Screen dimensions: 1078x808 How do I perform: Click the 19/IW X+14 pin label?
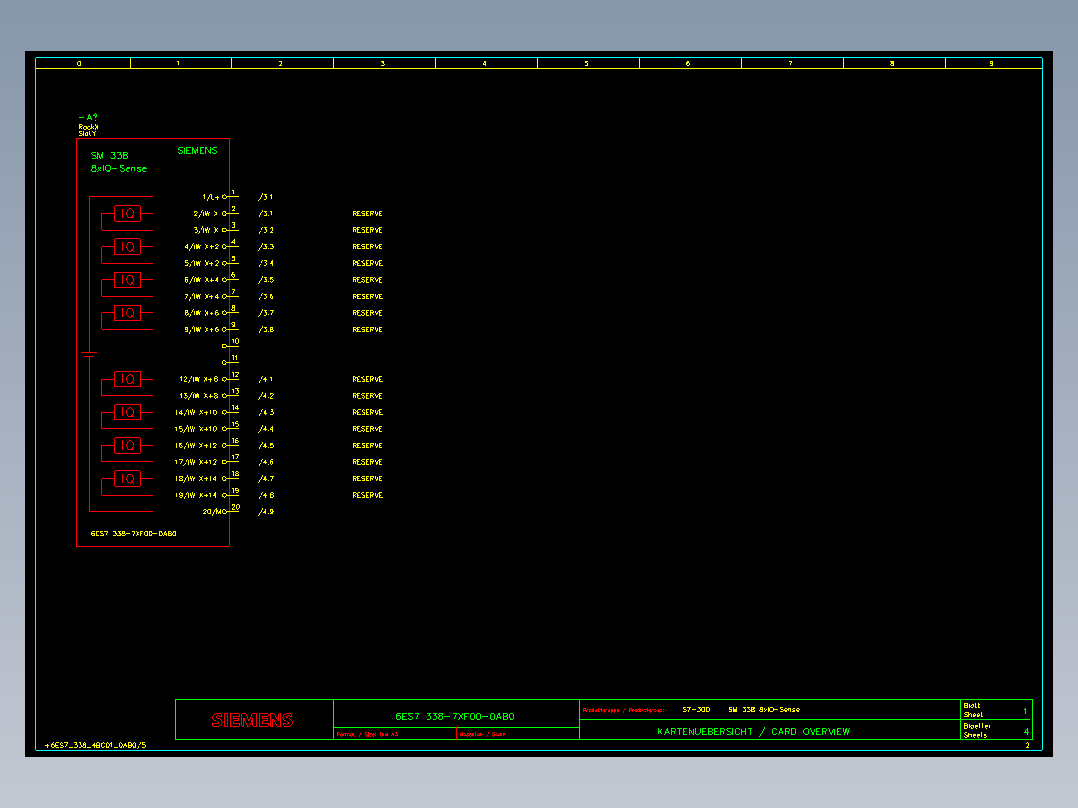[196, 495]
